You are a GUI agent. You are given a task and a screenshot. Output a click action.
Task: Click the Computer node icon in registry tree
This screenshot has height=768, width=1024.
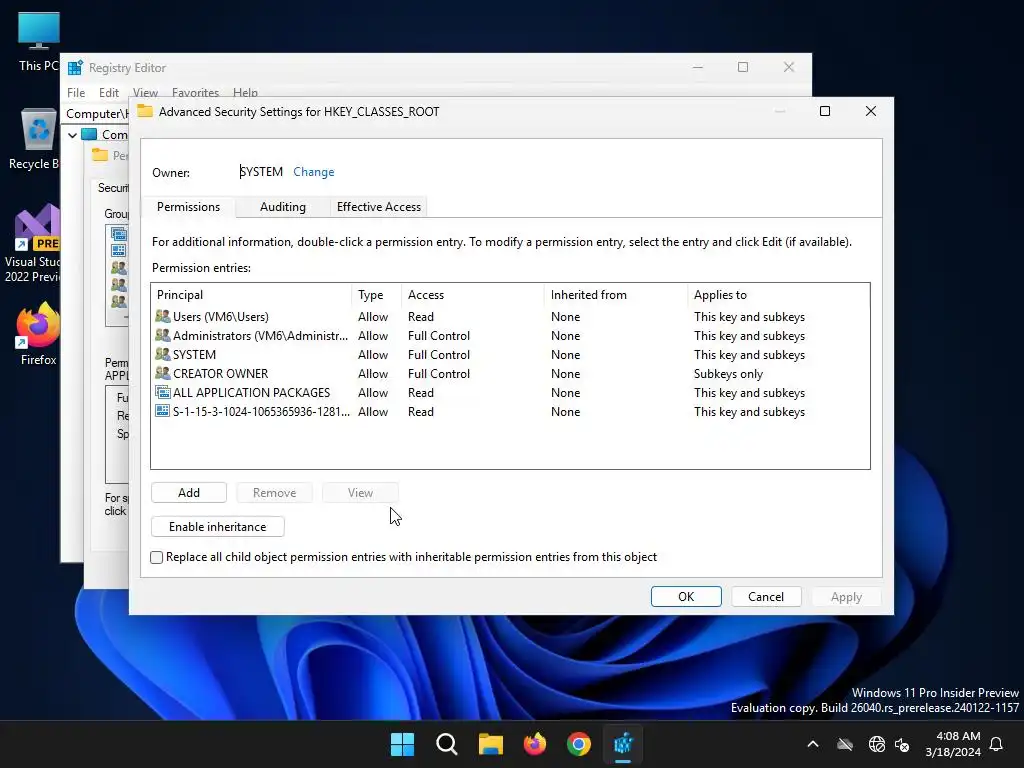[89, 135]
